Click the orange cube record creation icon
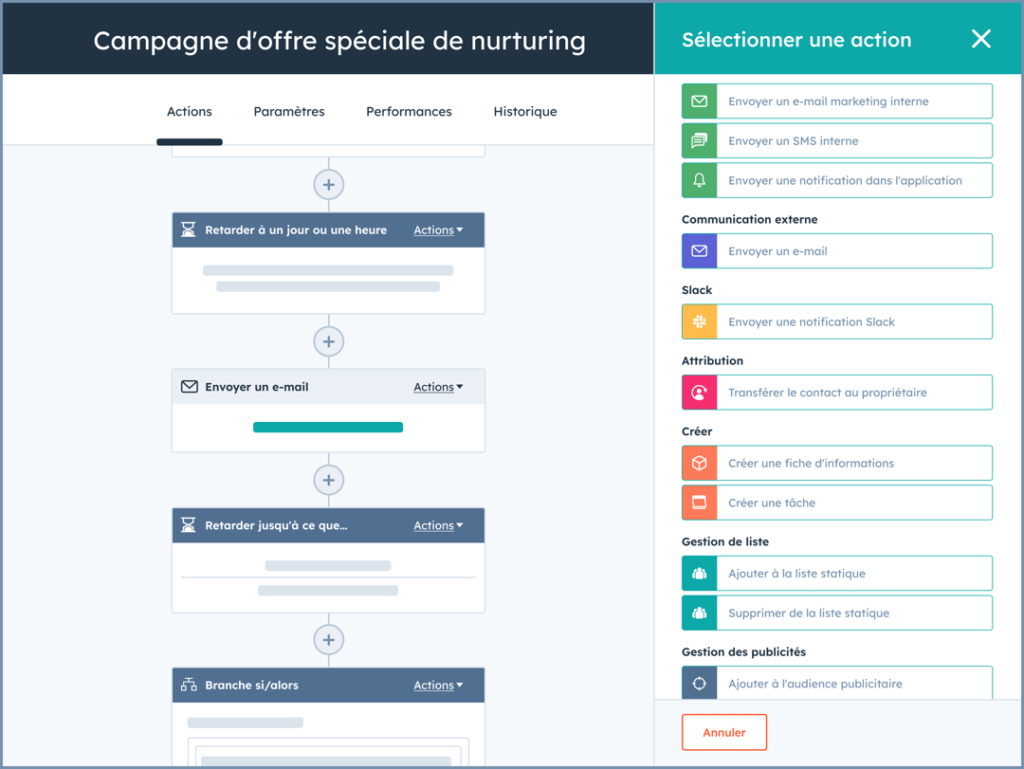Viewport: 1024px width, 769px height. (x=699, y=463)
